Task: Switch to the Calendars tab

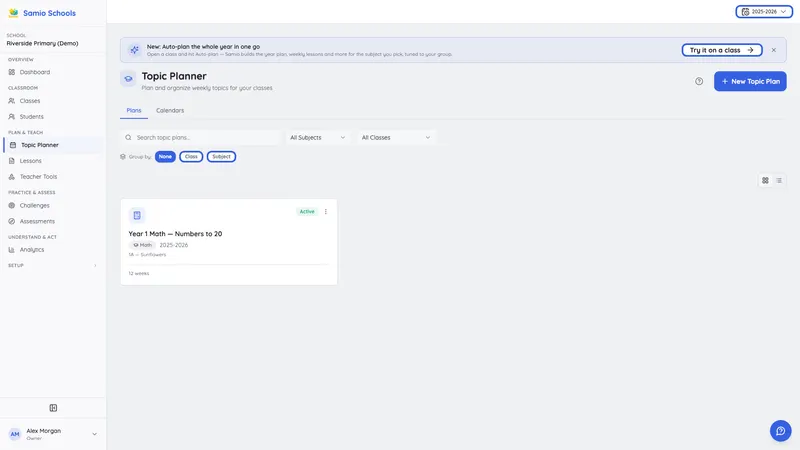Action: (170, 111)
